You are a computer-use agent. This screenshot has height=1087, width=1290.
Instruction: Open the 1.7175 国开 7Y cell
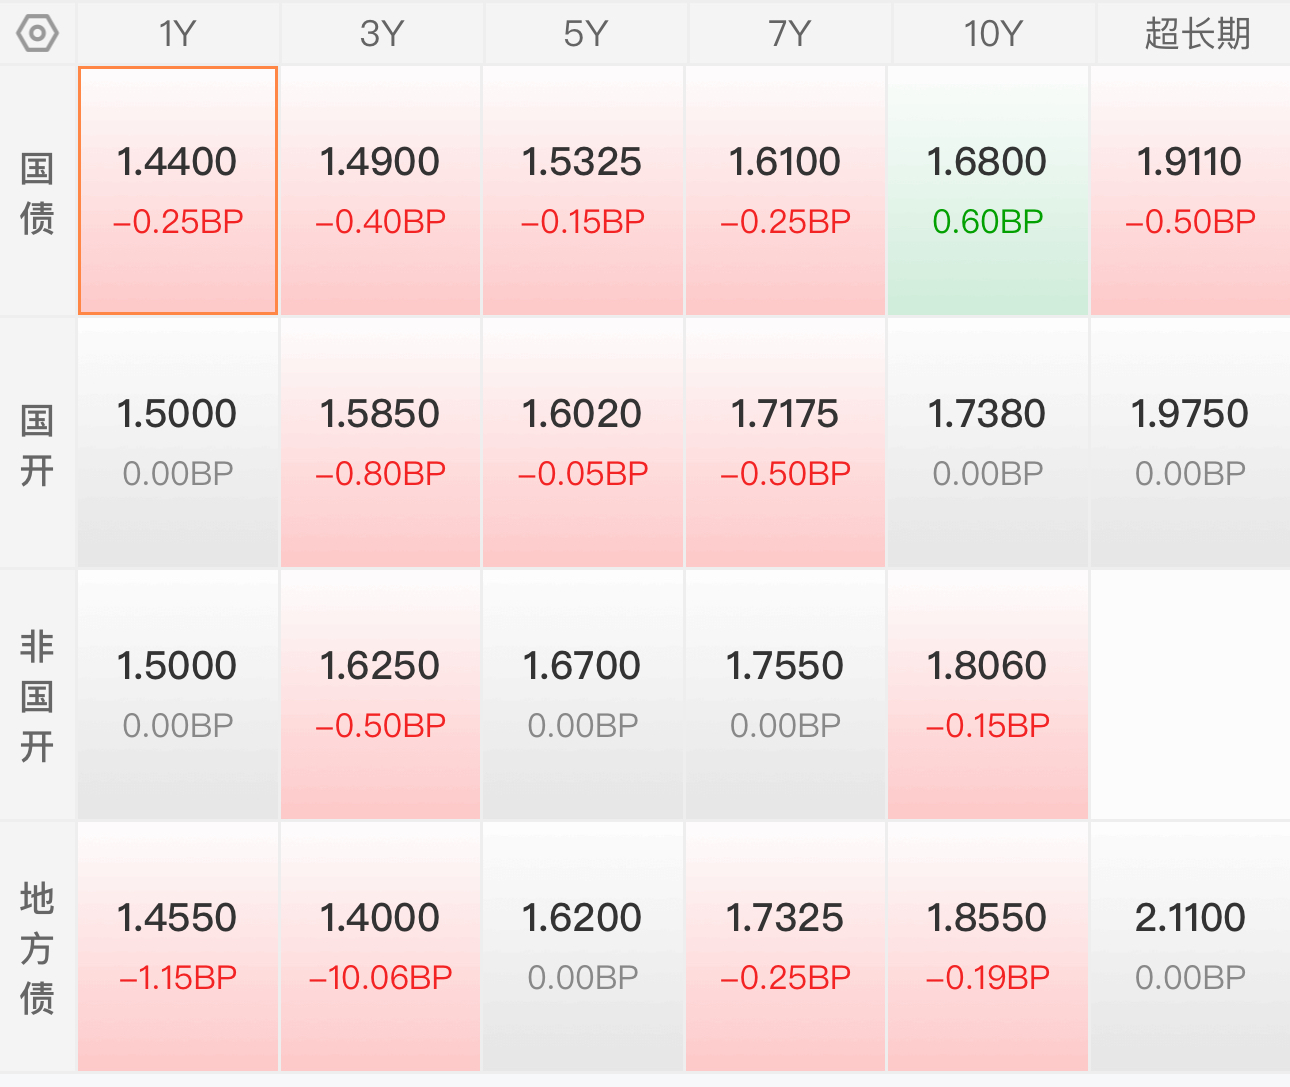pos(785,443)
